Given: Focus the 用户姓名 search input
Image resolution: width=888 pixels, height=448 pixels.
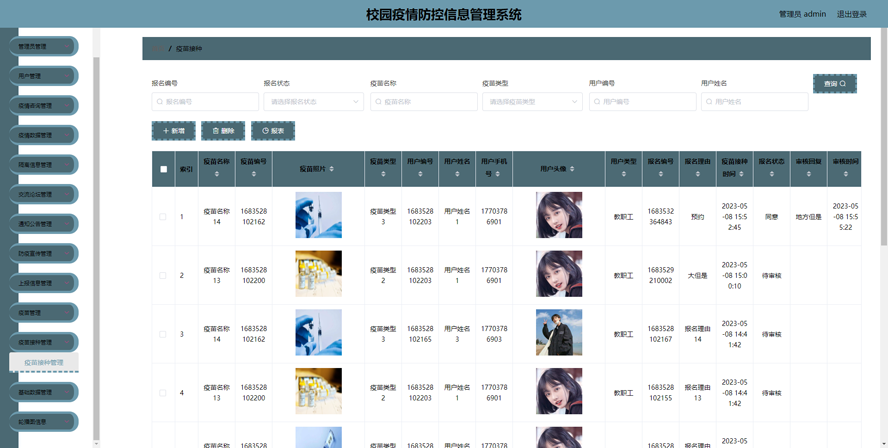Looking at the screenshot, I should [x=754, y=102].
